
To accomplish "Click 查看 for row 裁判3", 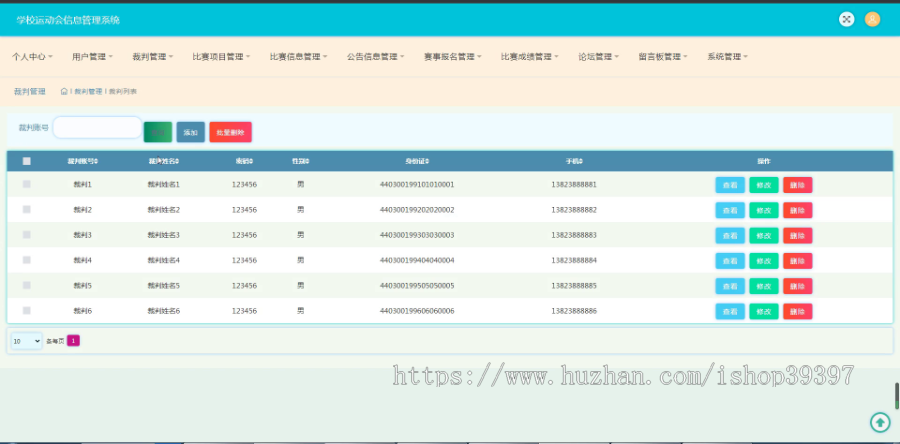I will point(730,235).
